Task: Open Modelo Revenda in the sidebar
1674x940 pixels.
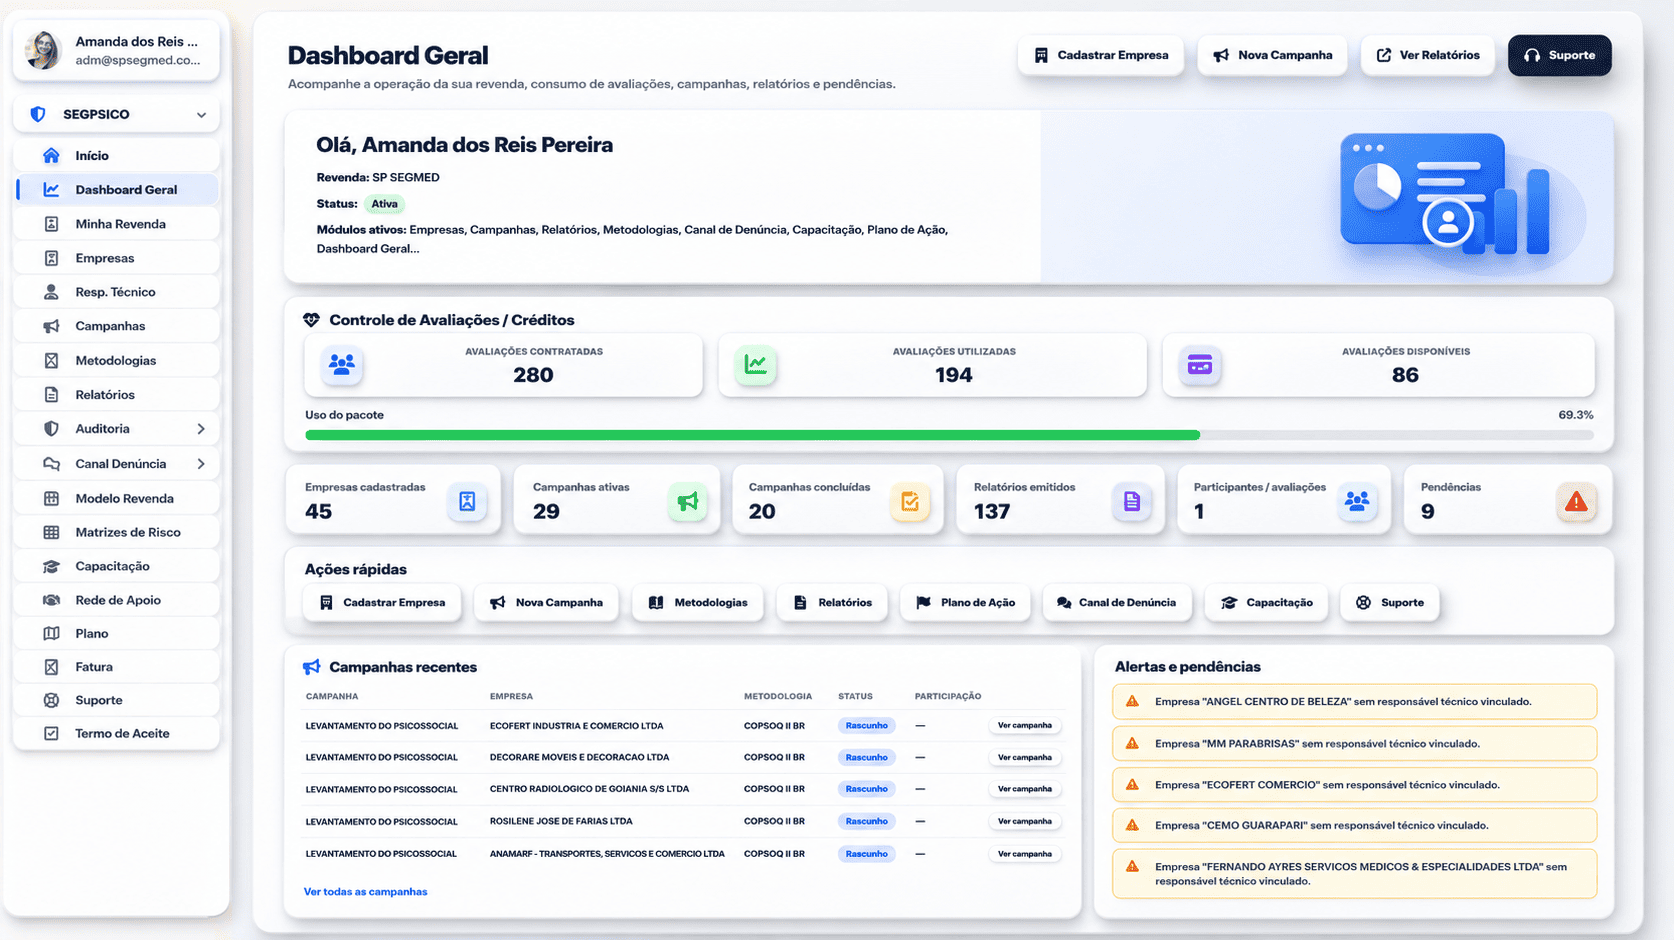Action: point(117,498)
